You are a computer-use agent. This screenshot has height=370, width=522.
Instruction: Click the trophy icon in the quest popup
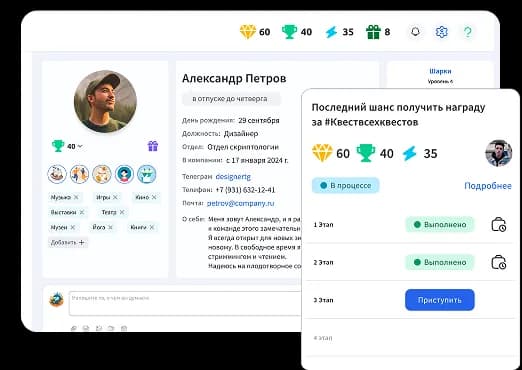click(366, 153)
